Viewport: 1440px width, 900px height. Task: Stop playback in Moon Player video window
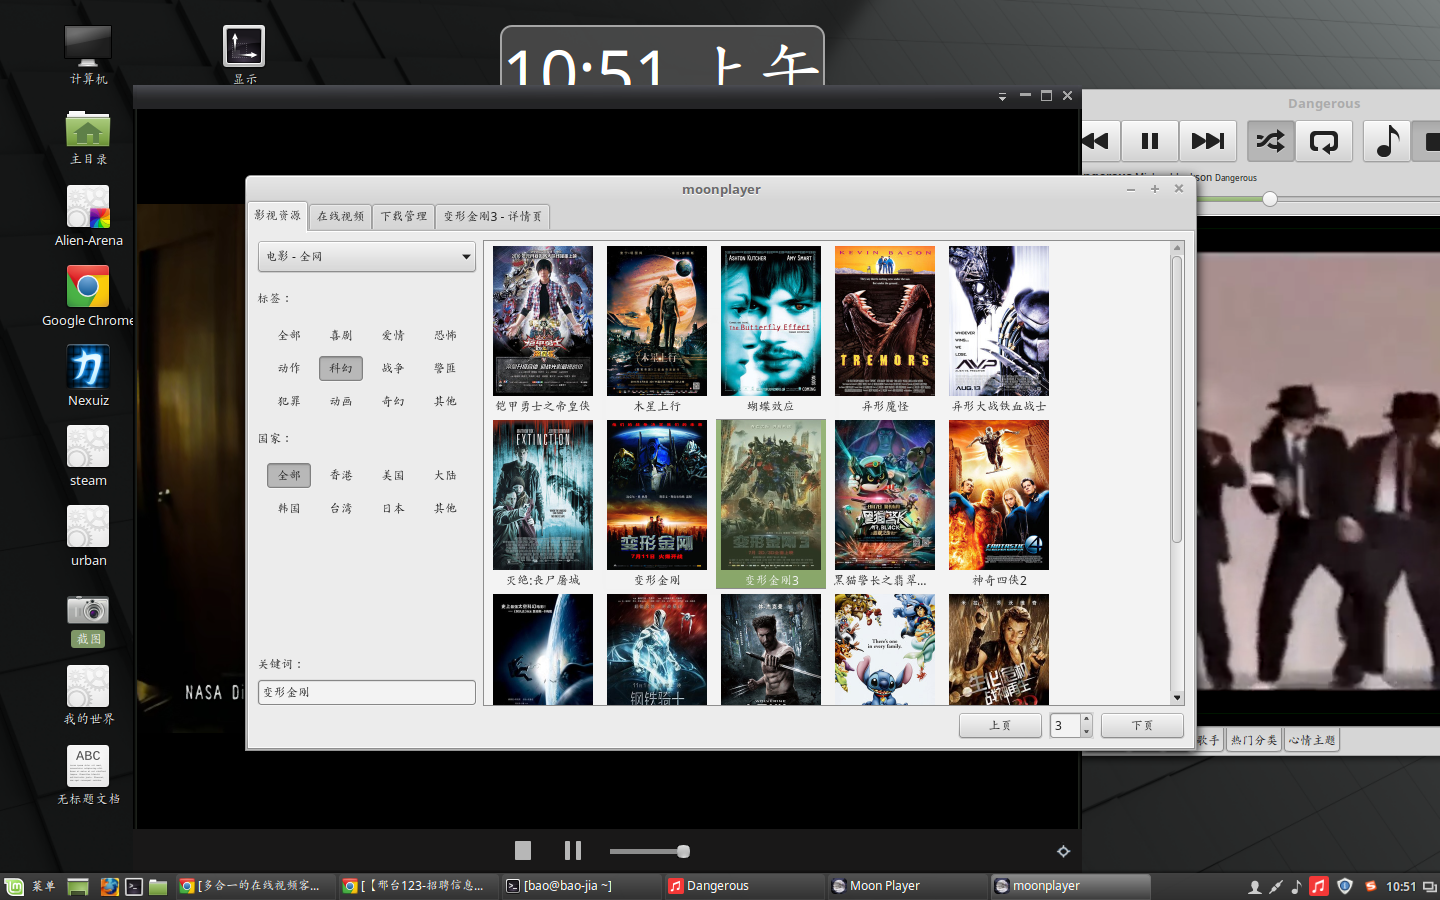tap(523, 850)
